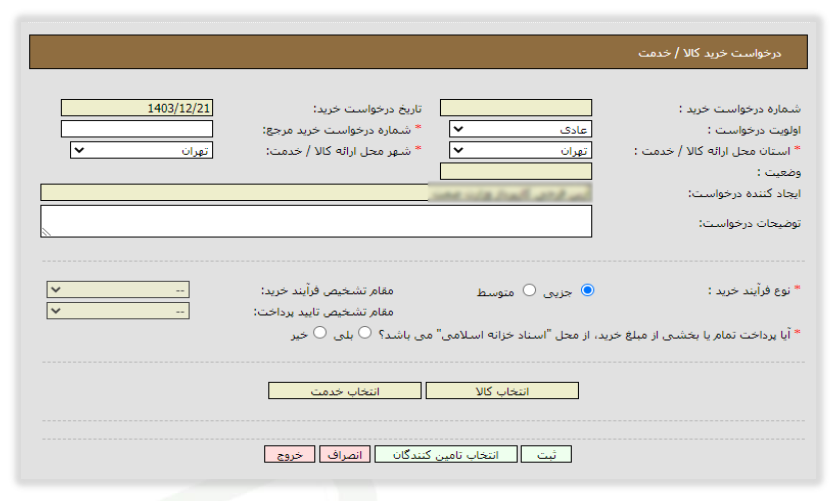Select the جزیی purchase process radio button
838x501 pixels.
587,290
